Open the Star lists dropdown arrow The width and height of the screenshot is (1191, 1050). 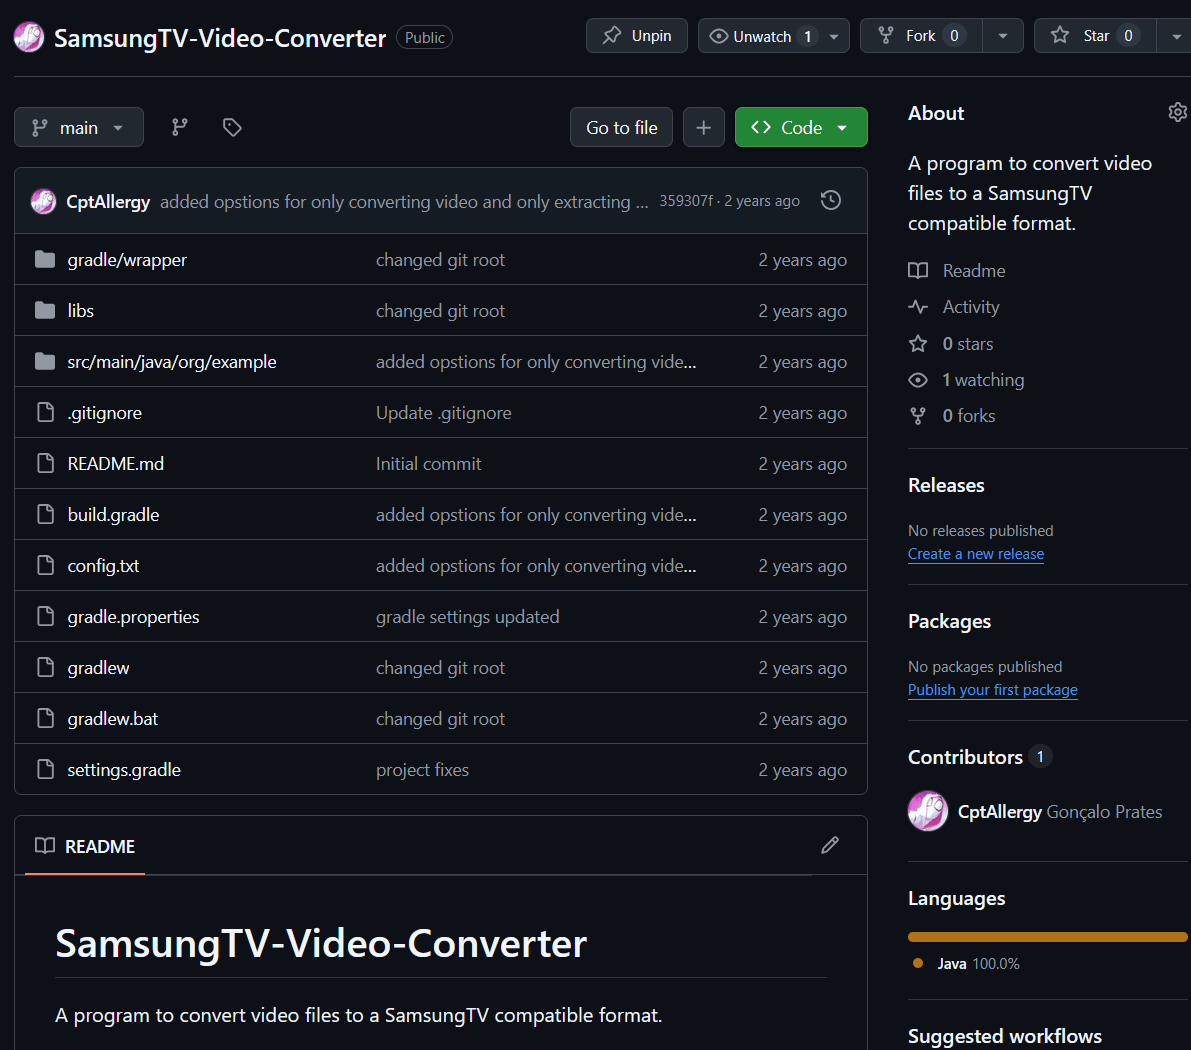pos(1176,36)
